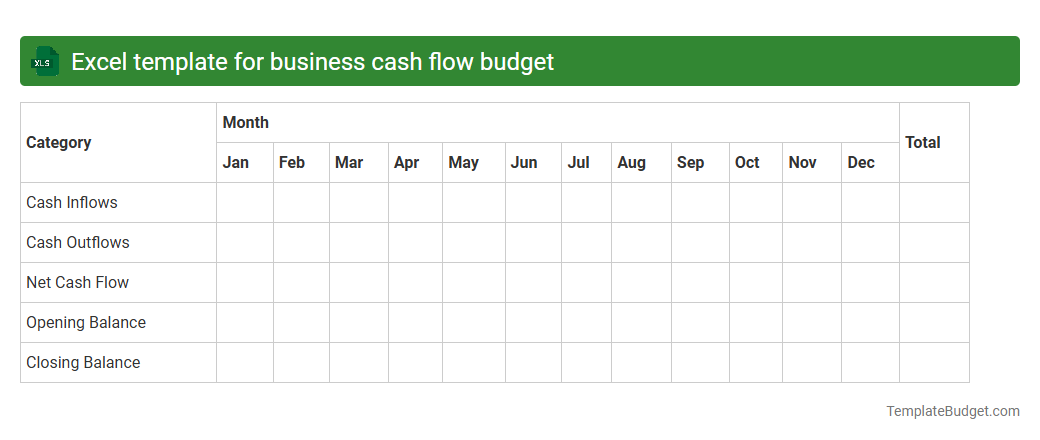
Task: Click the Category column header
Action: pyautogui.click(x=119, y=143)
